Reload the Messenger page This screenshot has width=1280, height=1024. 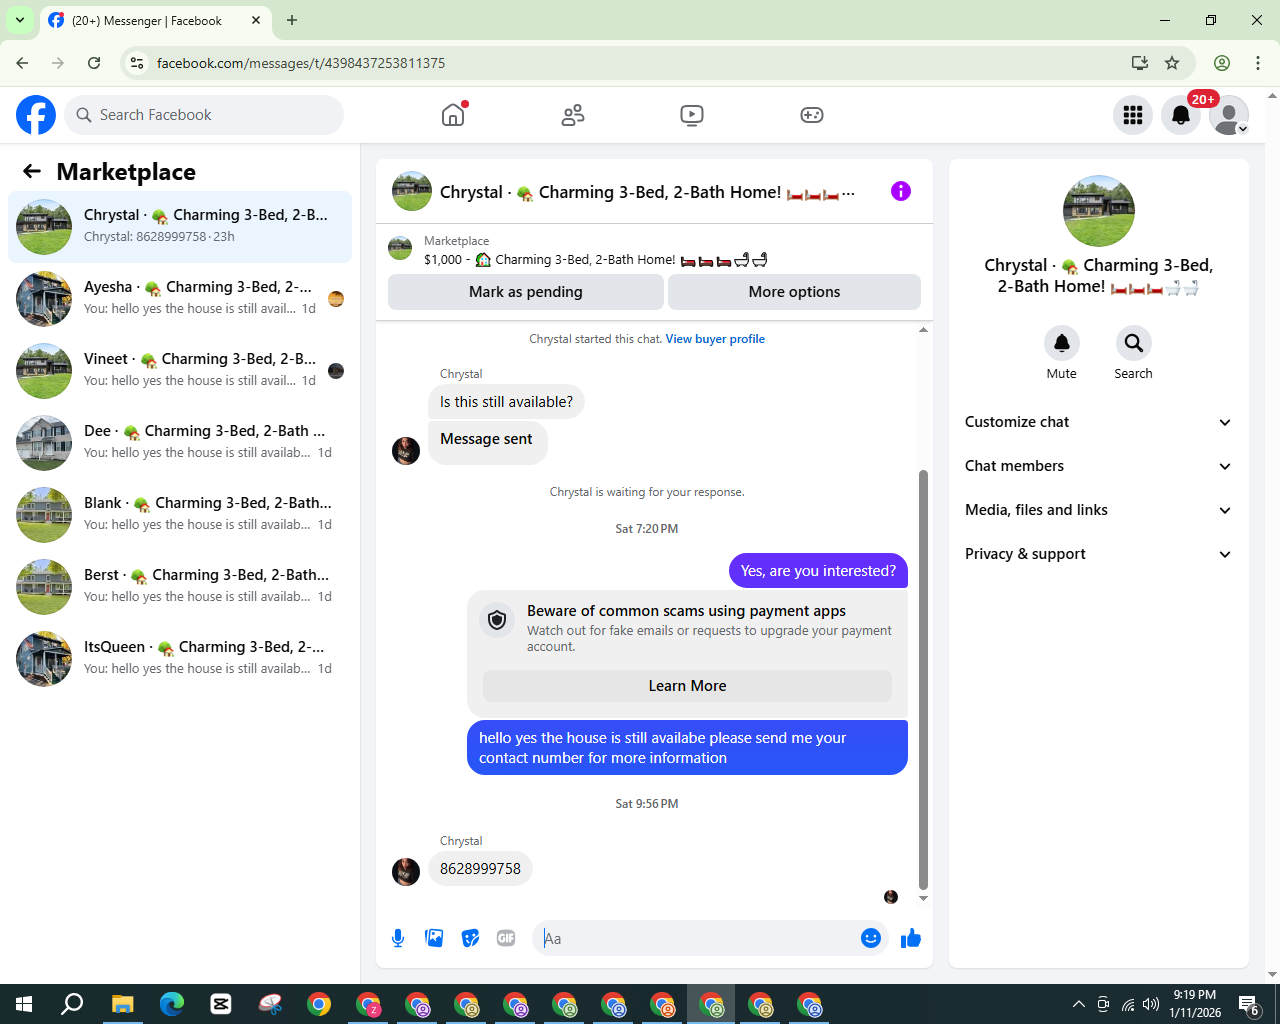click(94, 63)
